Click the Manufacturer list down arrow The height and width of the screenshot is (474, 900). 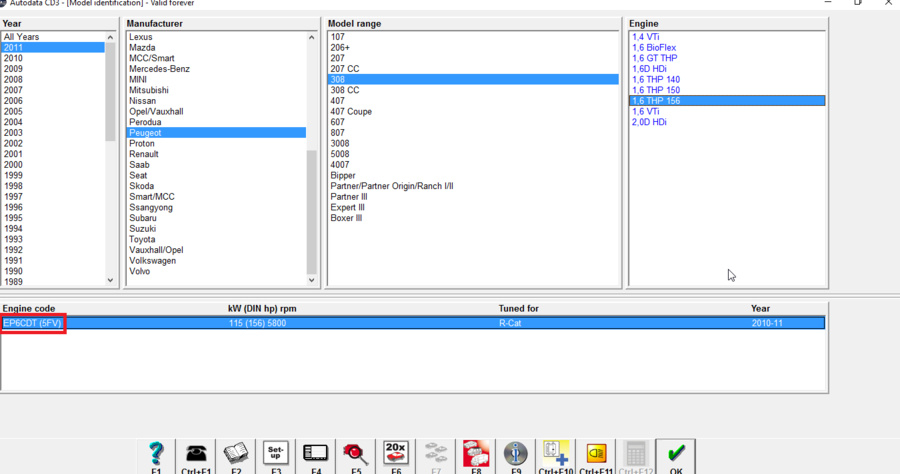point(312,281)
